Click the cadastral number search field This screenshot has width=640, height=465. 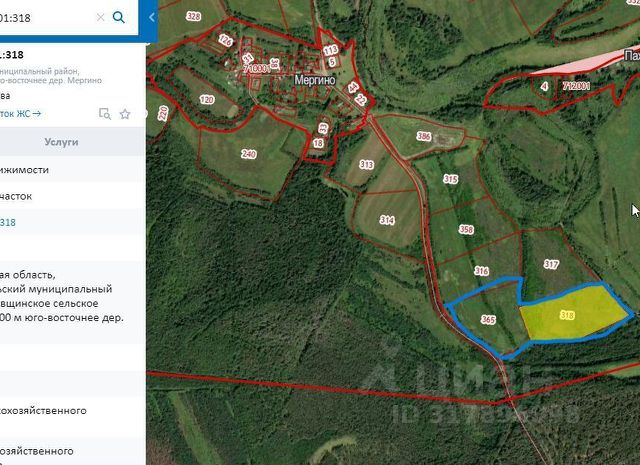coord(45,18)
